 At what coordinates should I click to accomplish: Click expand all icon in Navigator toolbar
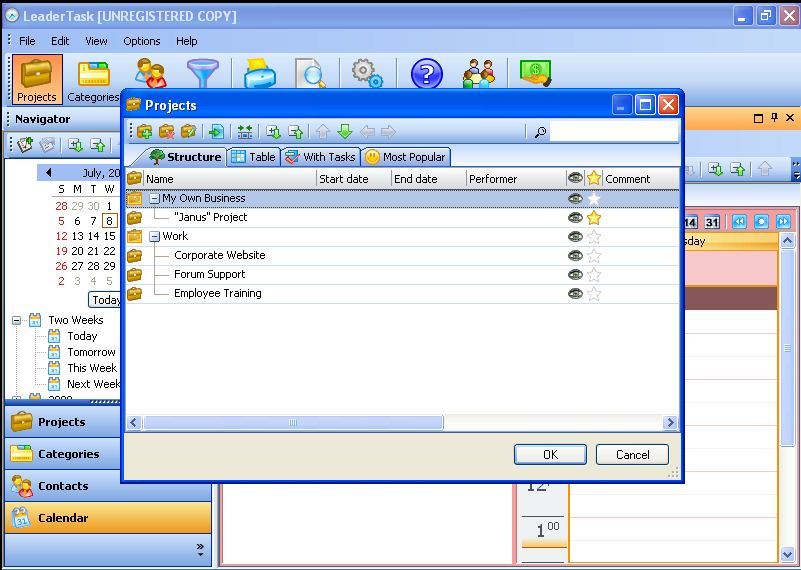coord(76,145)
